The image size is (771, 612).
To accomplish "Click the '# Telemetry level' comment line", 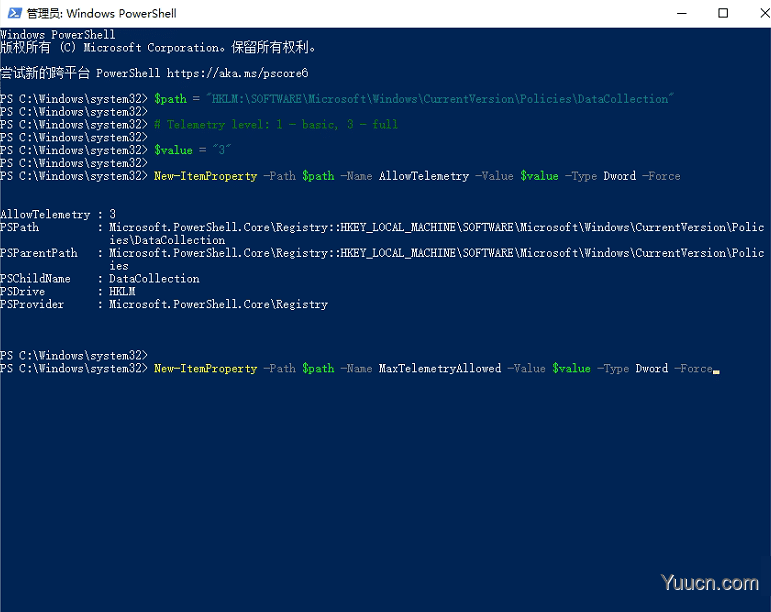I will [276, 124].
